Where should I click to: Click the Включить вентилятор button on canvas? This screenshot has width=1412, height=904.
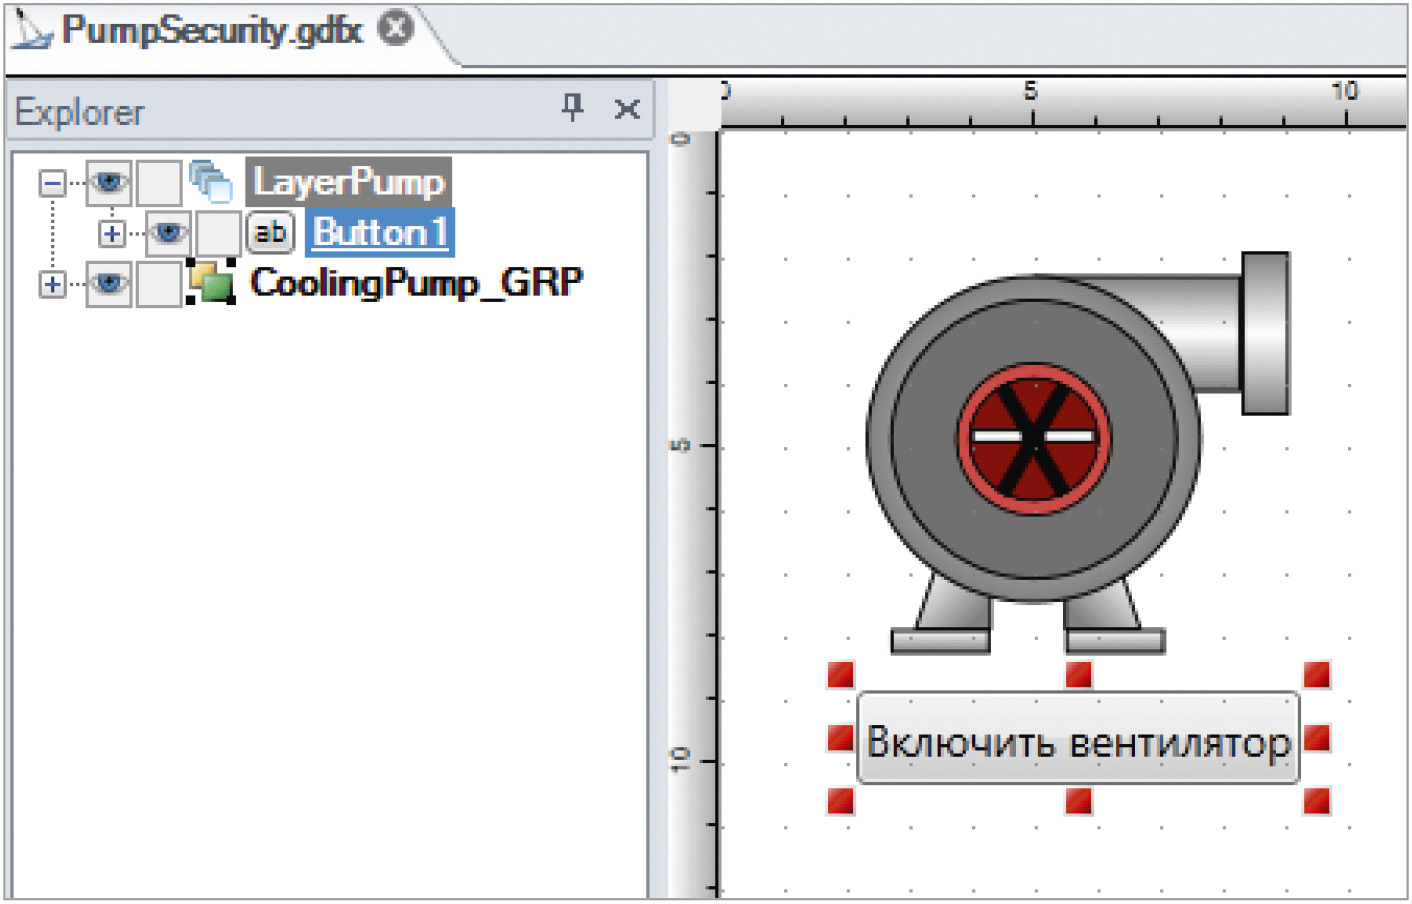coord(1078,738)
